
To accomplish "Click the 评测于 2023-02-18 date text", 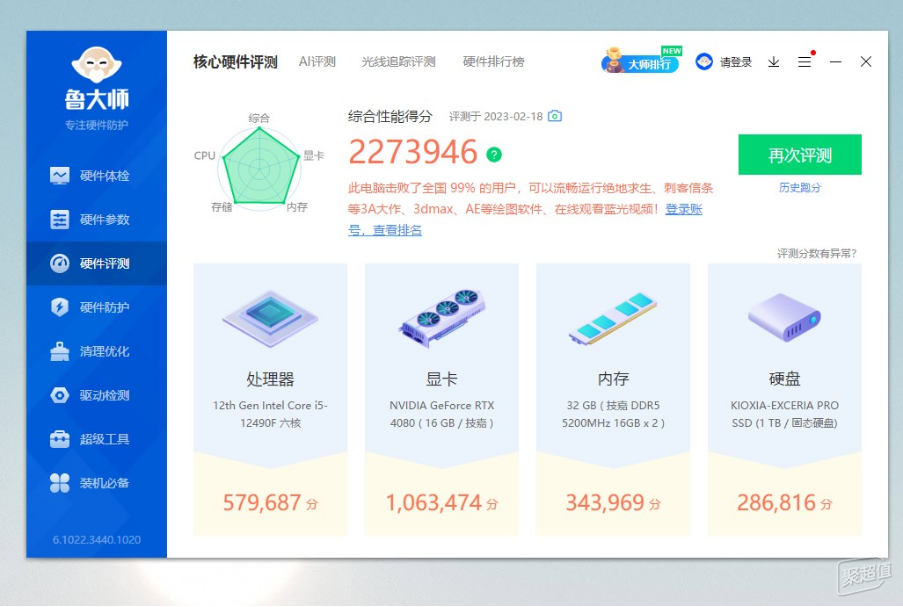I will 496,116.
